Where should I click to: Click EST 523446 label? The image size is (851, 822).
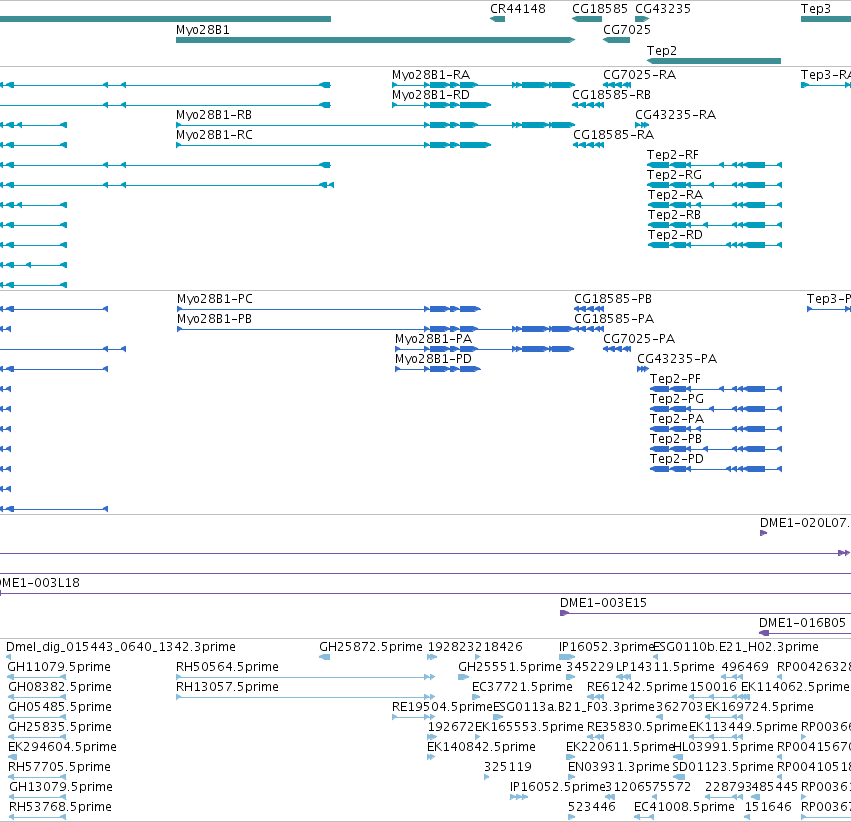pos(592,807)
